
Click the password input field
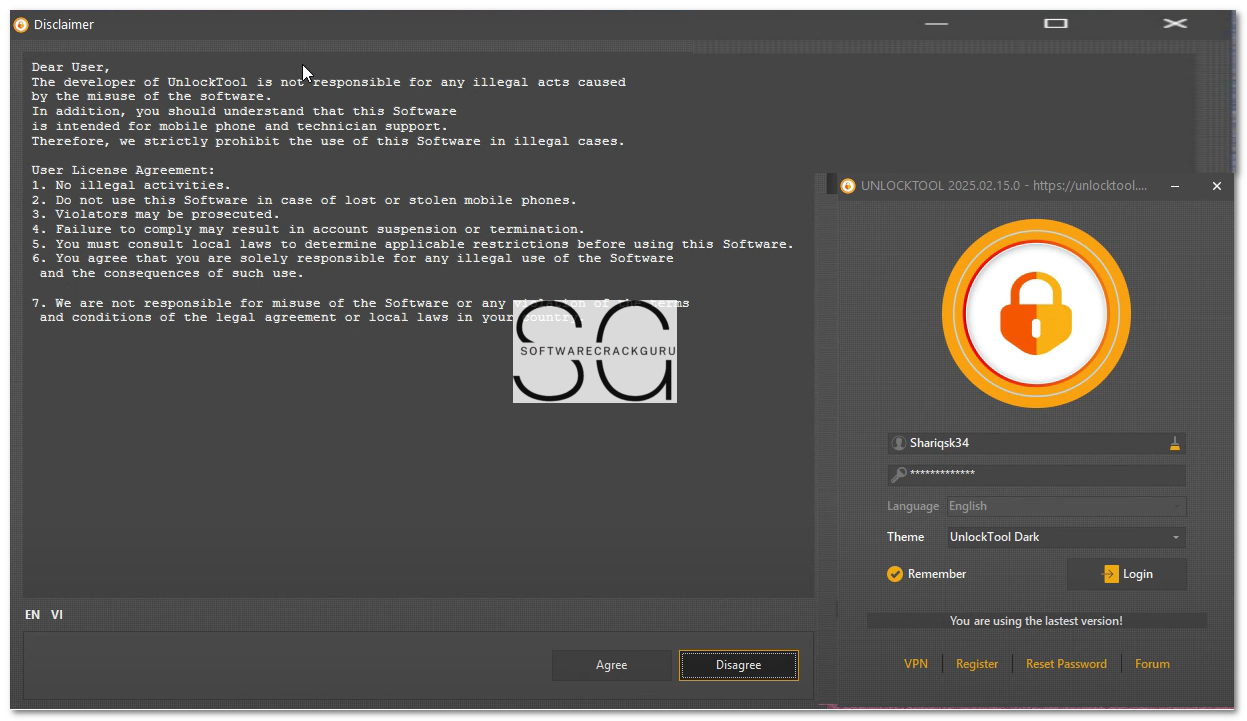[1036, 474]
